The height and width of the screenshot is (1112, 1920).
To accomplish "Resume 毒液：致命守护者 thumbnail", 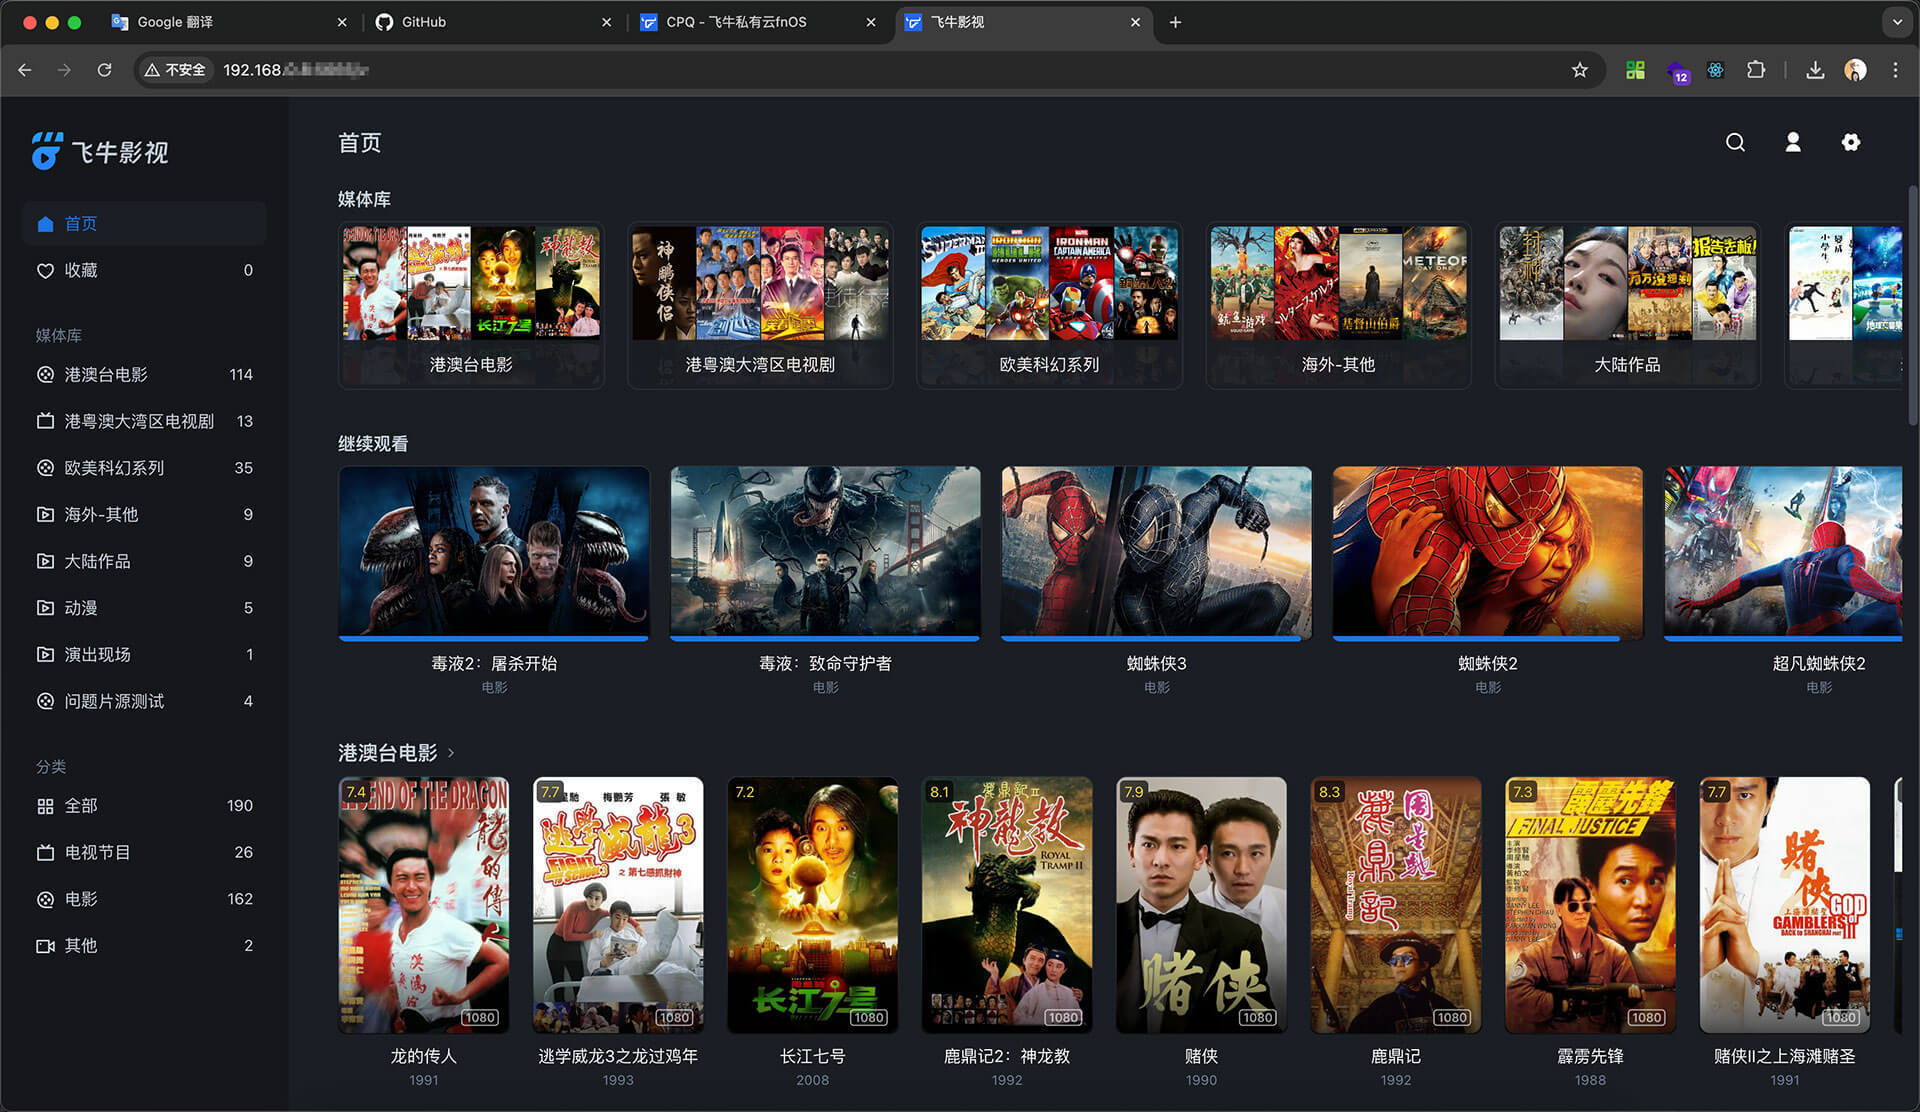I will pos(825,551).
